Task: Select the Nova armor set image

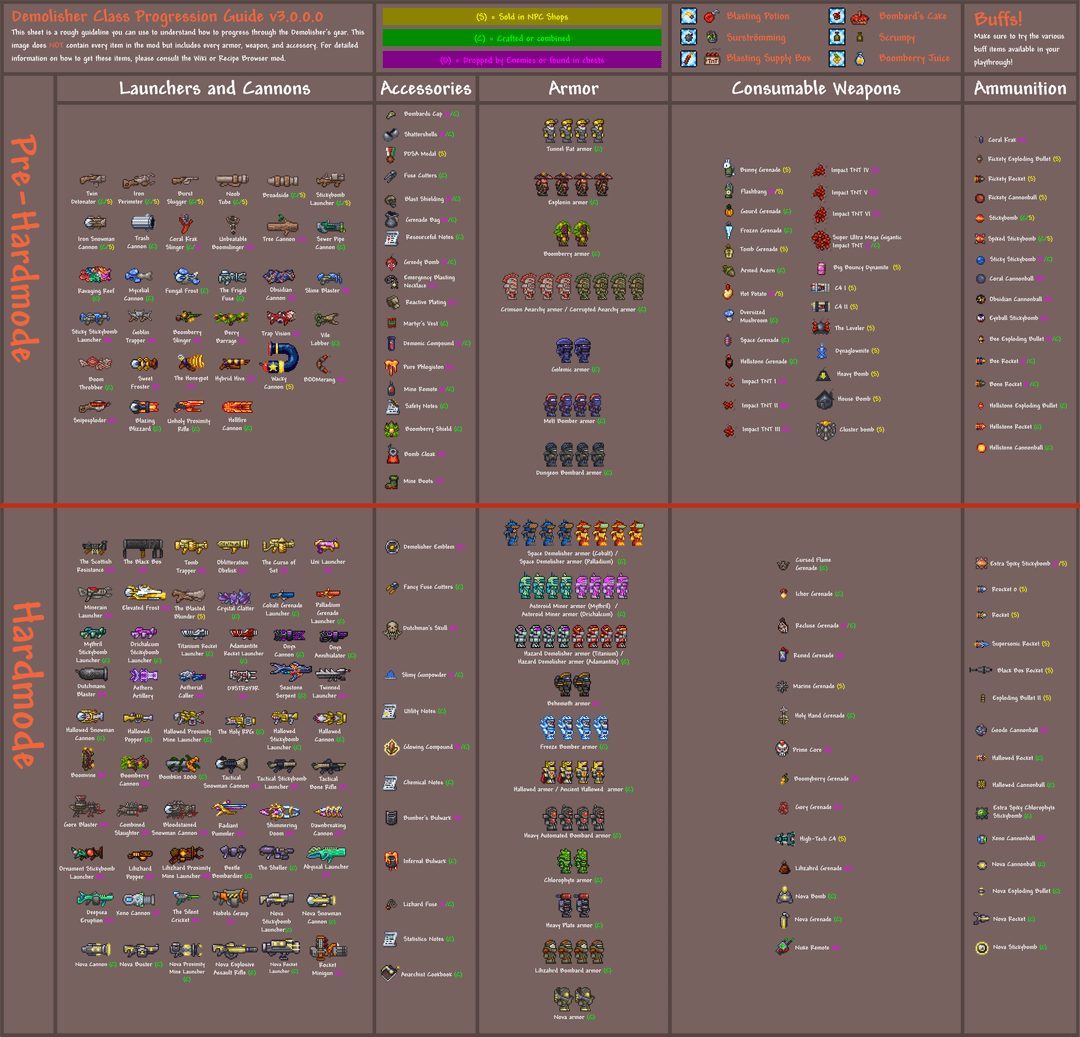Action: click(573, 999)
